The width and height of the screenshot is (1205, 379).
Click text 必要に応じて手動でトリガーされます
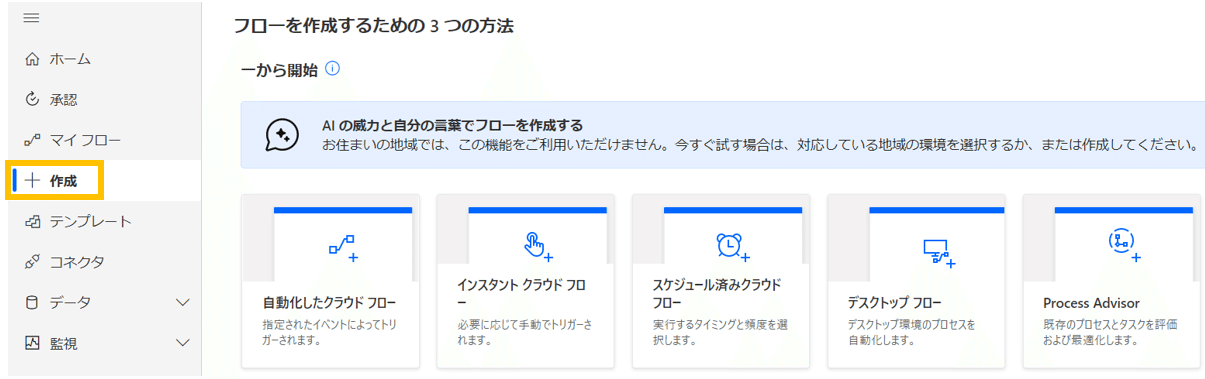tap(524, 332)
